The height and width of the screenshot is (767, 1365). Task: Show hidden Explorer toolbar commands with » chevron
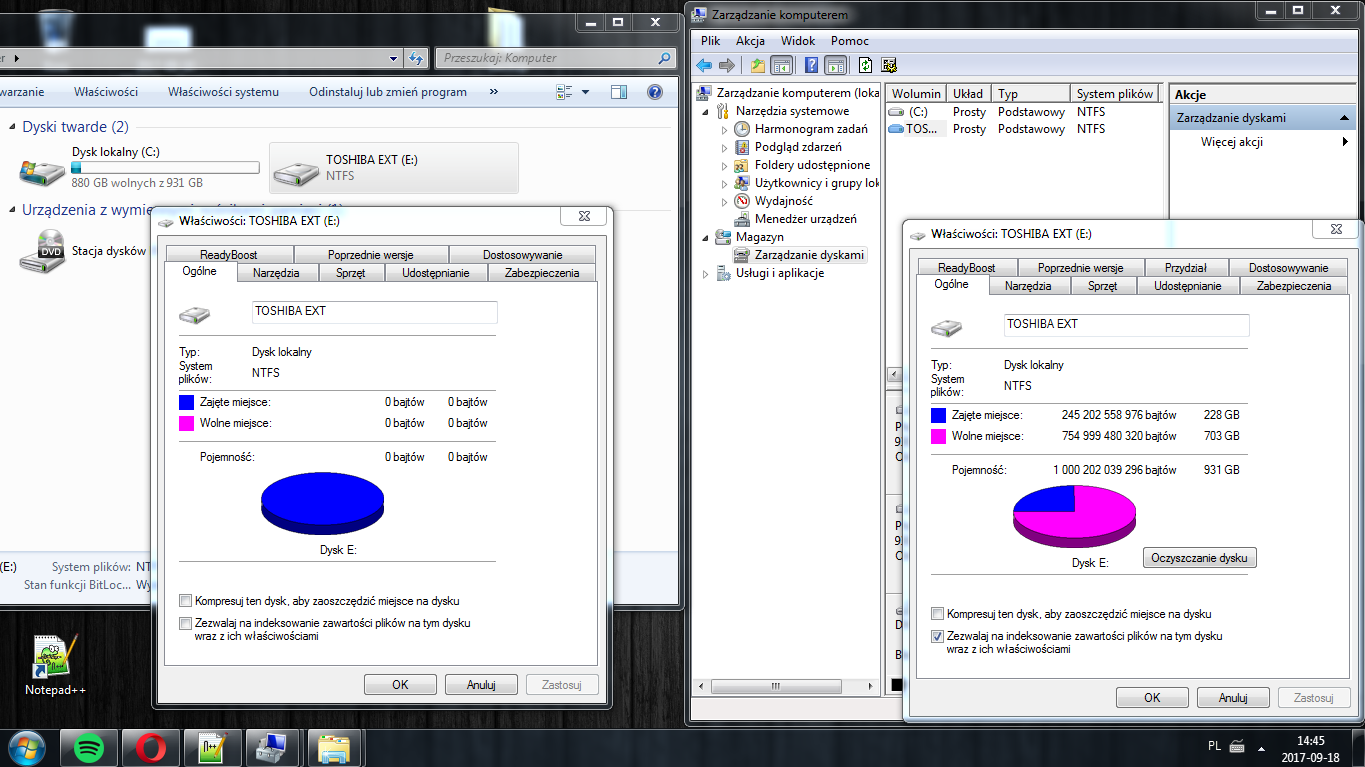[x=494, y=92]
